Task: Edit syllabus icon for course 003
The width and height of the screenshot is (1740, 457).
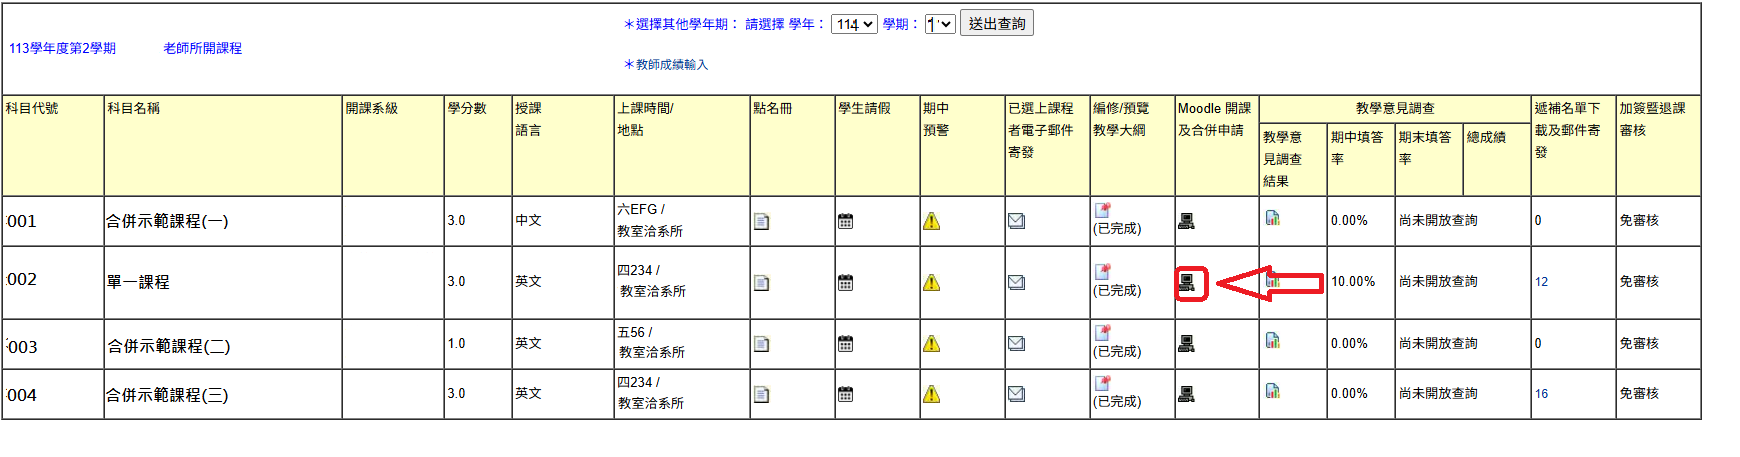Action: point(1102,333)
